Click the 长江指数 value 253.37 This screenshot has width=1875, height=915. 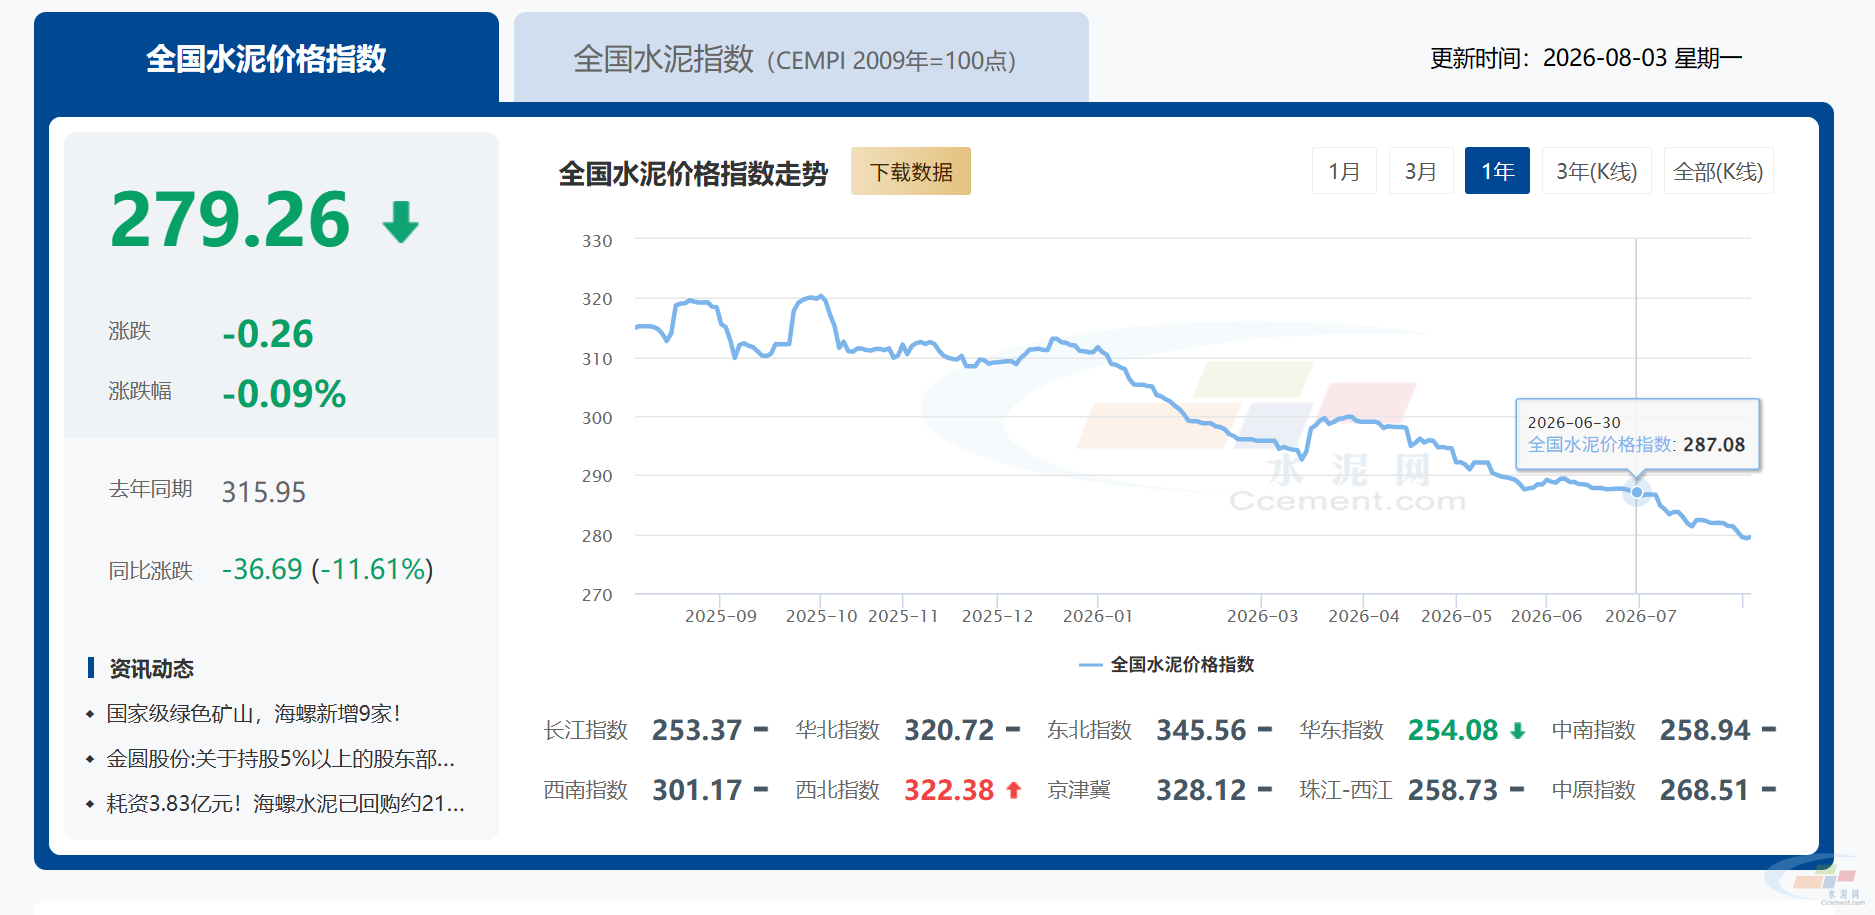click(x=697, y=731)
